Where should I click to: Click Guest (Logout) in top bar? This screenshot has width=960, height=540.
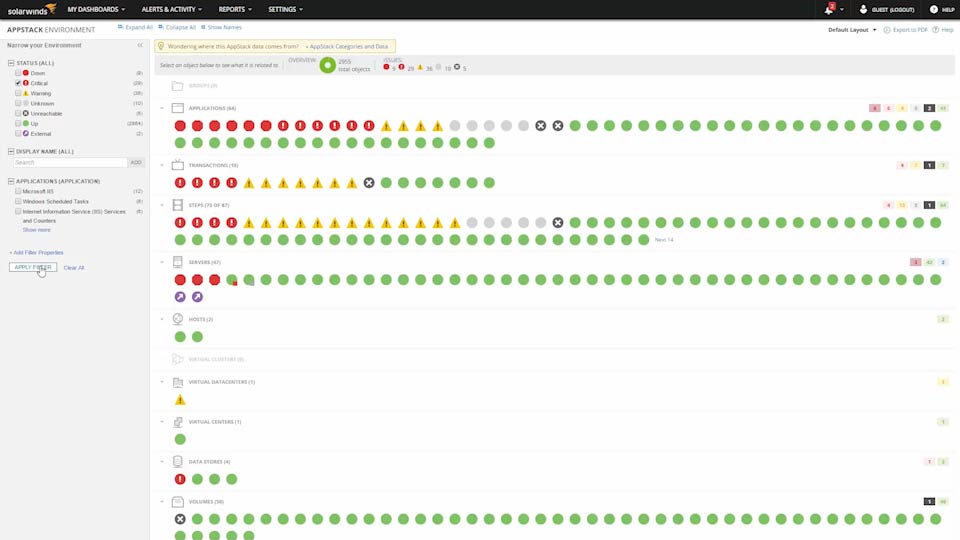tap(893, 10)
